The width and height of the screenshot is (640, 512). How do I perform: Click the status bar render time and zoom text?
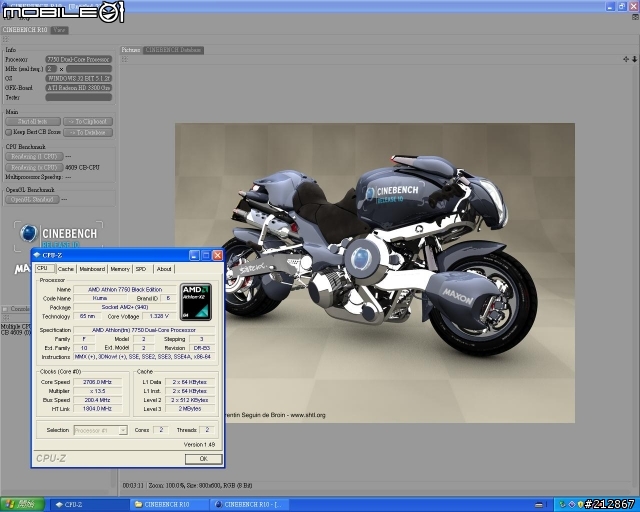pyautogui.click(x=187, y=485)
